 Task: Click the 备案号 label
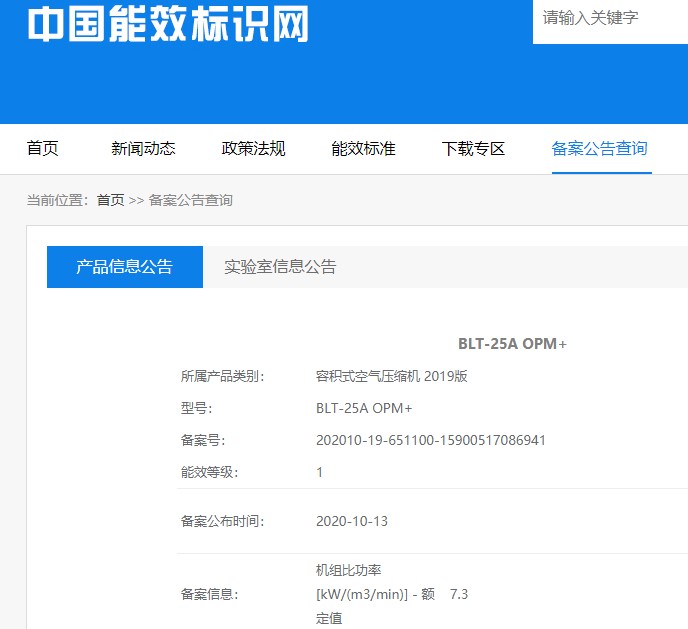tap(203, 440)
